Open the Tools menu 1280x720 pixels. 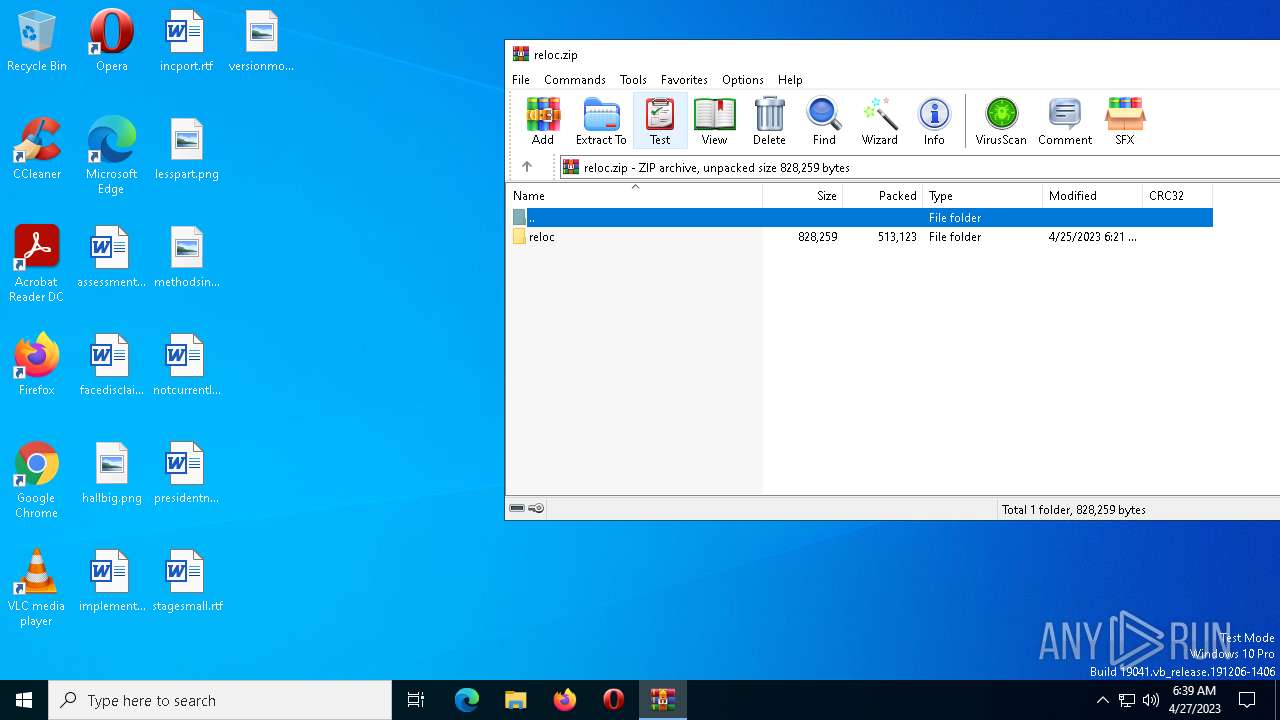[x=633, y=79]
